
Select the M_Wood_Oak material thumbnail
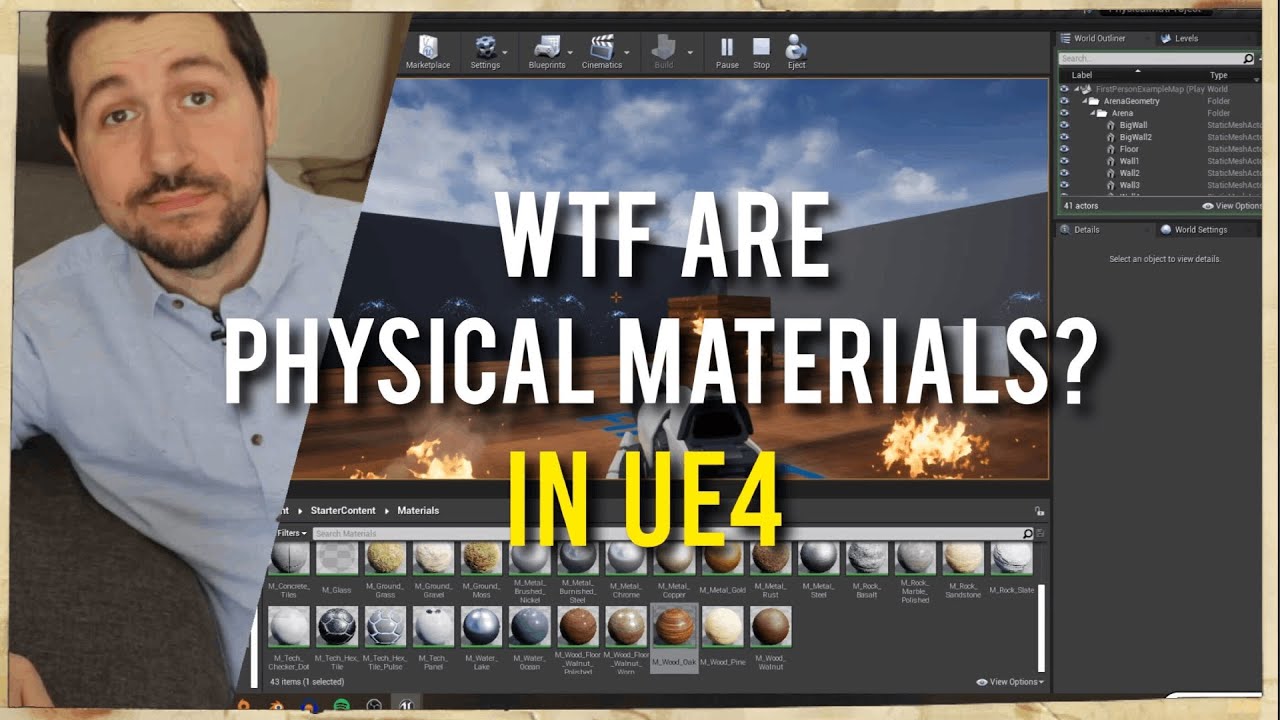click(674, 626)
